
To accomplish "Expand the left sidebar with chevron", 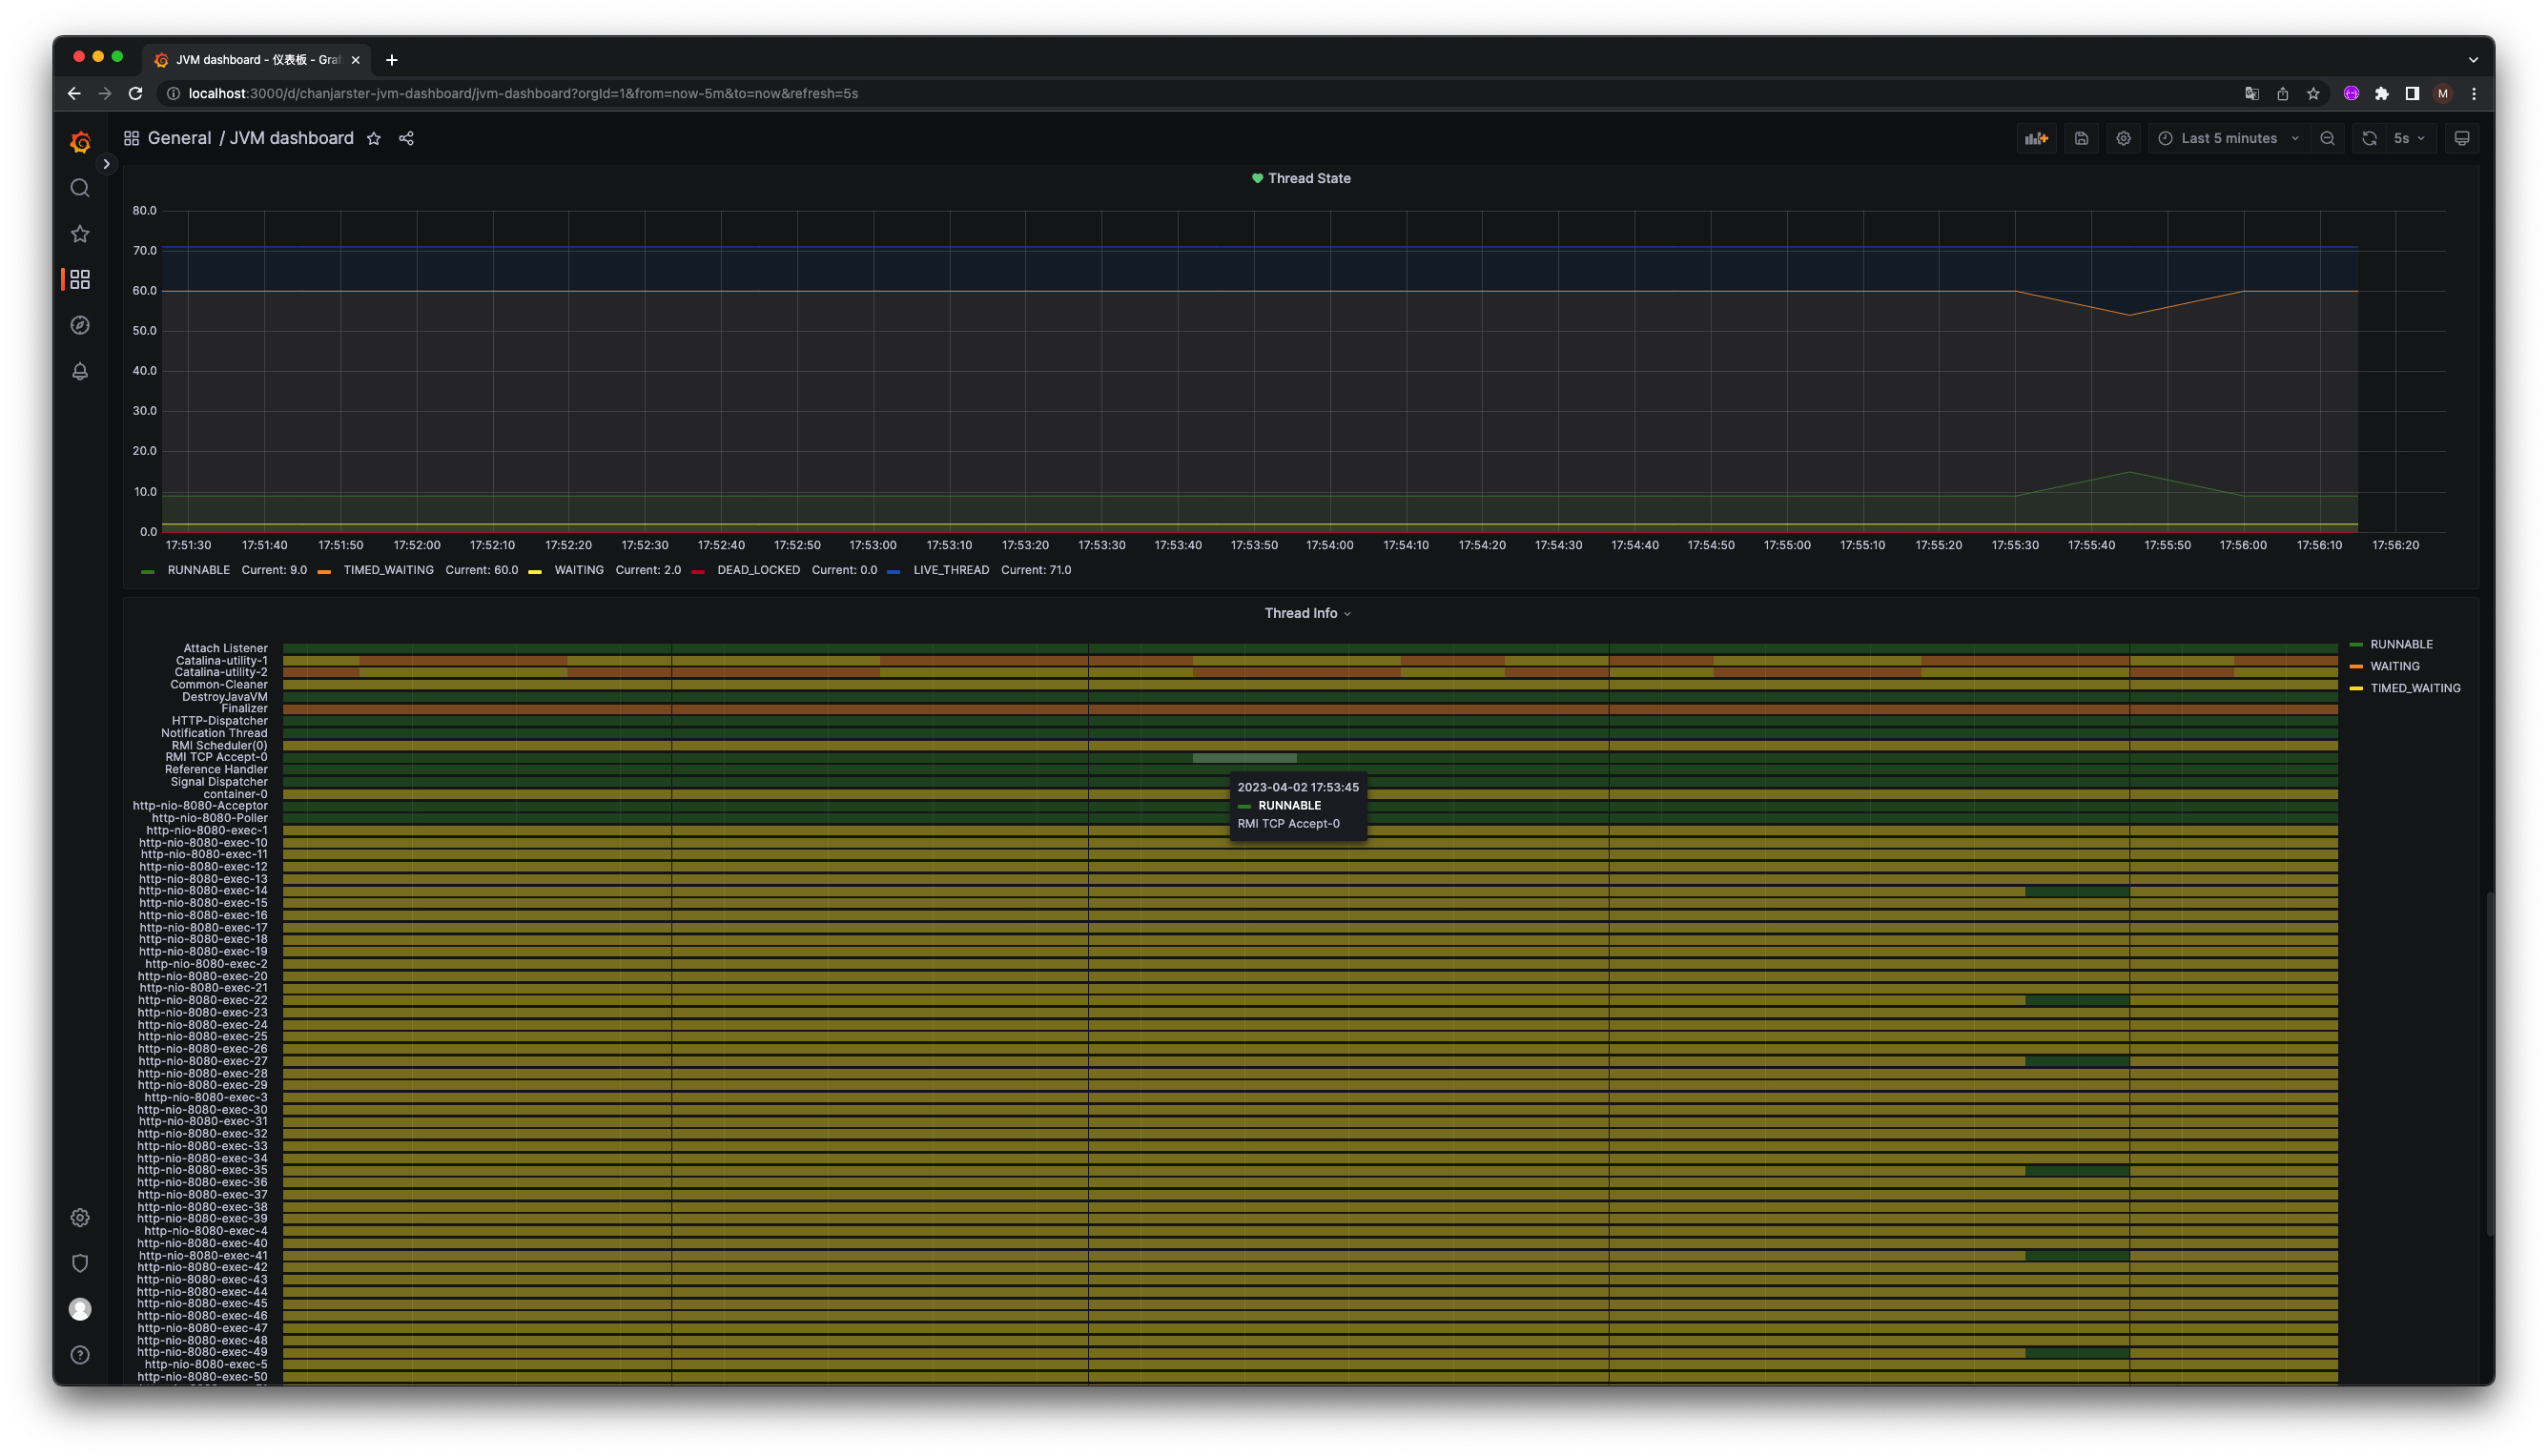I will (106, 164).
